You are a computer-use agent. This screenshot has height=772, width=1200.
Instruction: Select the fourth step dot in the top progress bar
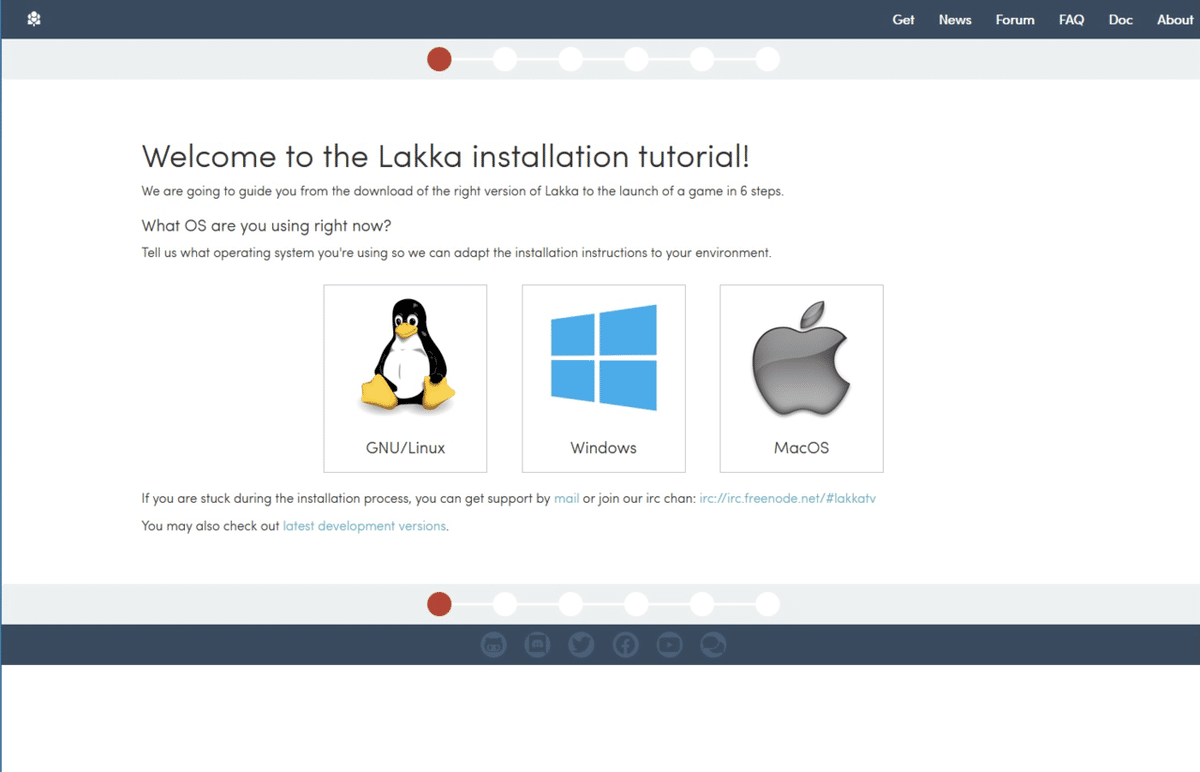[636, 60]
